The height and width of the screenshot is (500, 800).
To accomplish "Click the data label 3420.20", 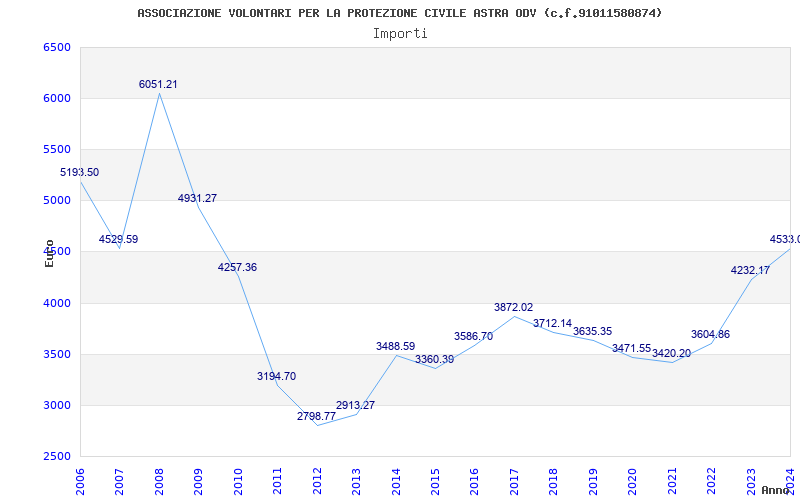I will pyautogui.click(x=671, y=354).
